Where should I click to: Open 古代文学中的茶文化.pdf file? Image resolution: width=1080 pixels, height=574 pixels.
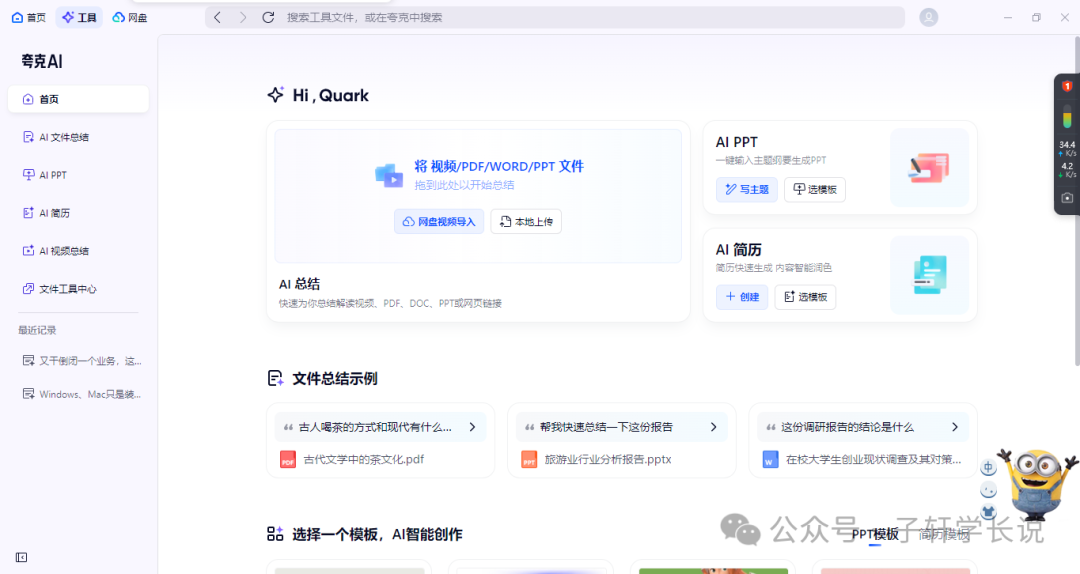coord(364,460)
